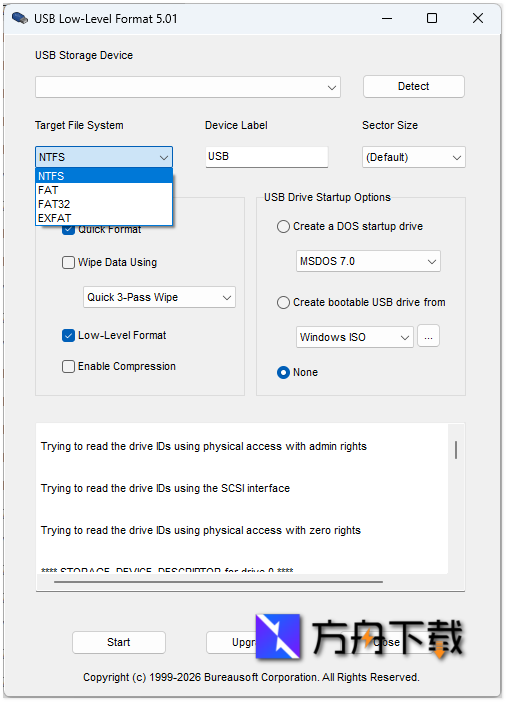Close the USB Low-Level Format window
This screenshot has height=702, width=506.
[478, 18]
